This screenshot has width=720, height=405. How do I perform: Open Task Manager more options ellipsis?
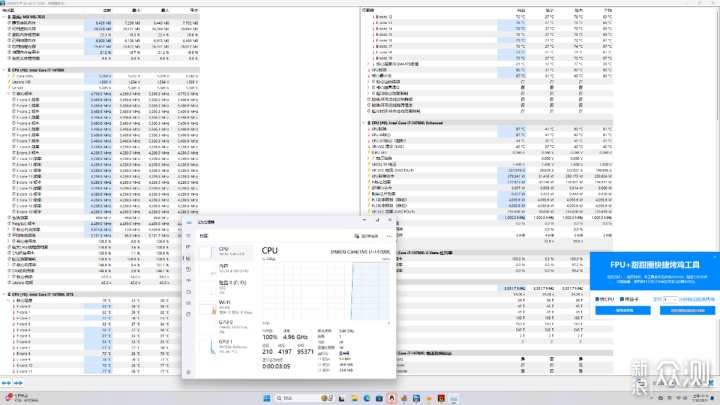389,236
